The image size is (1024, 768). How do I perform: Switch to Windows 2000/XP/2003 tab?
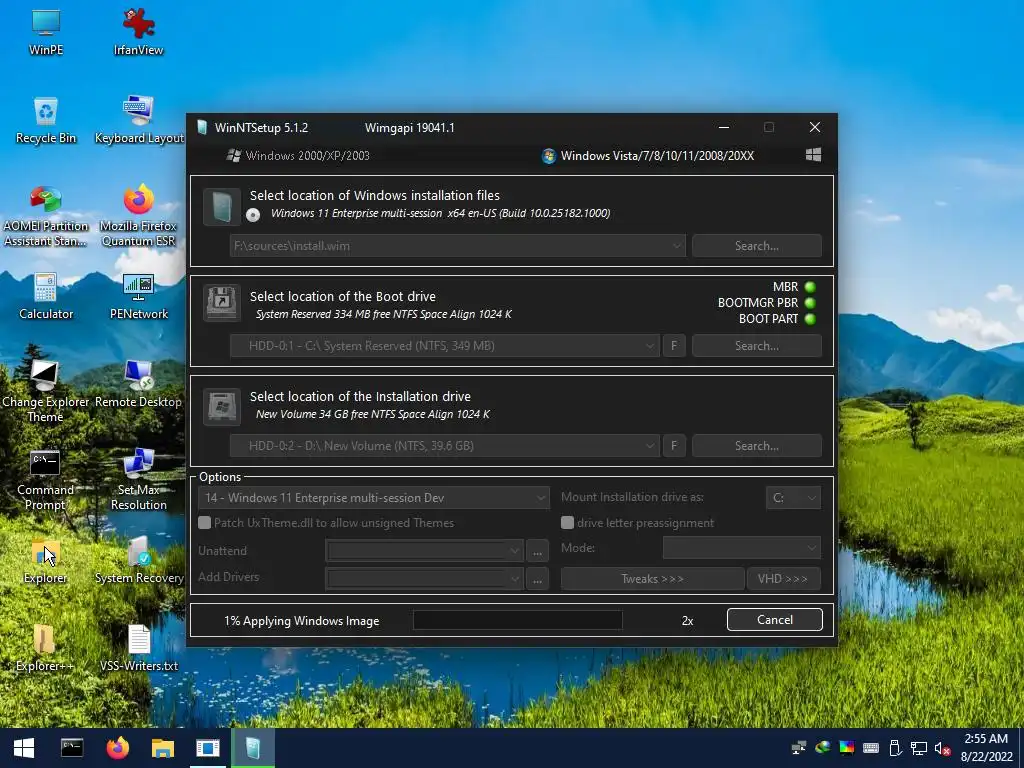(298, 155)
